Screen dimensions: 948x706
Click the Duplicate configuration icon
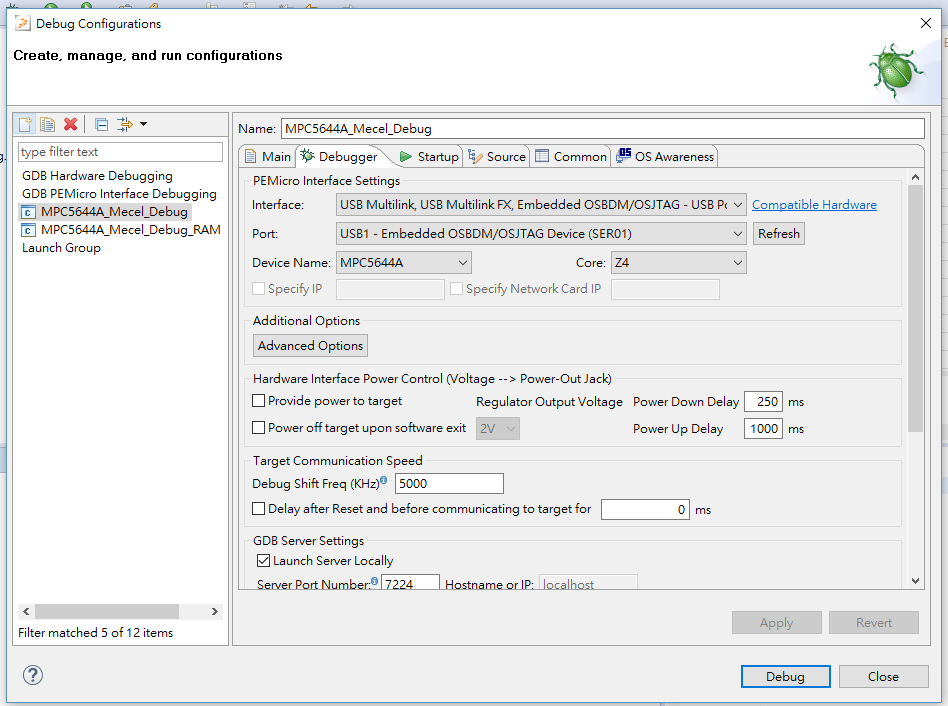click(47, 124)
